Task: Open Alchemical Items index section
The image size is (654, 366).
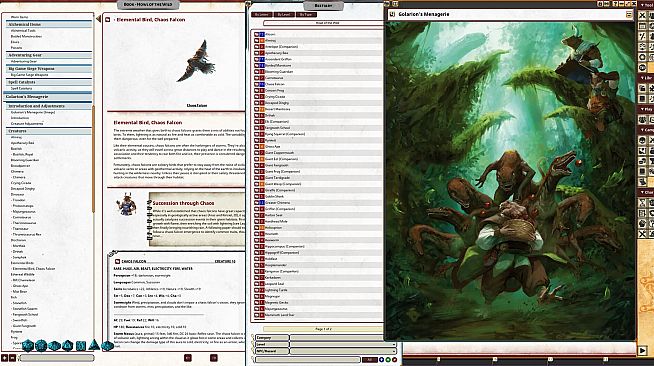Action: (x=48, y=25)
